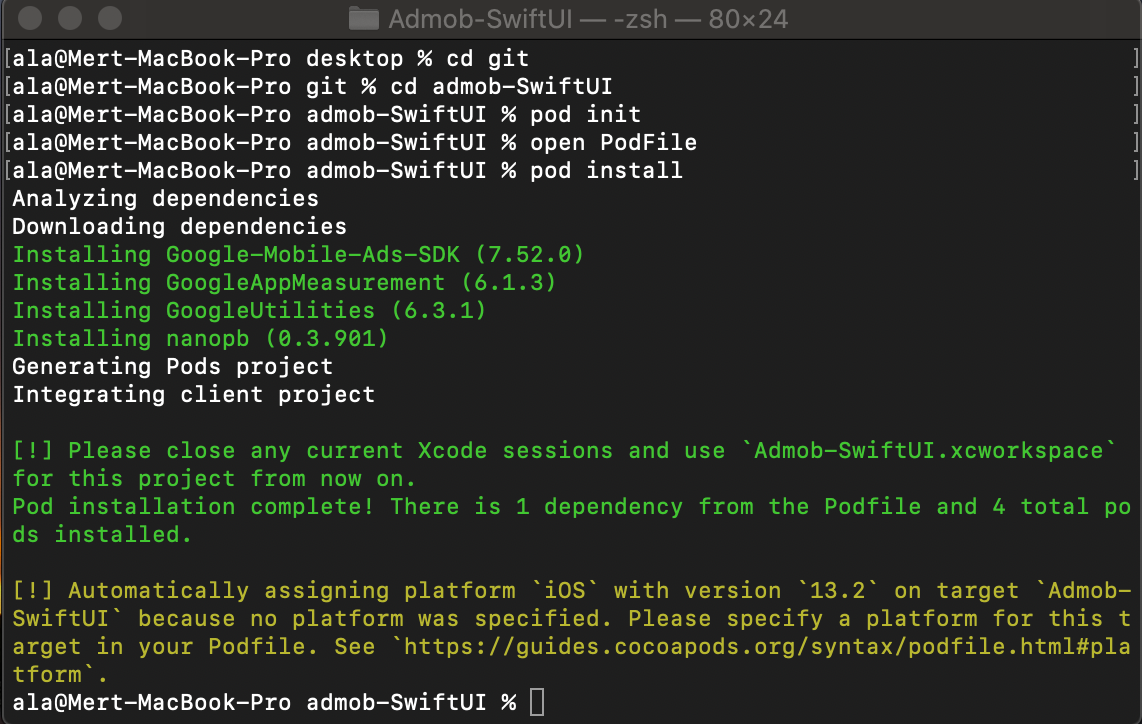Click 'Installing GoogleUtilities (6.3.1)' line
The width and height of the screenshot is (1142, 724).
click(249, 310)
